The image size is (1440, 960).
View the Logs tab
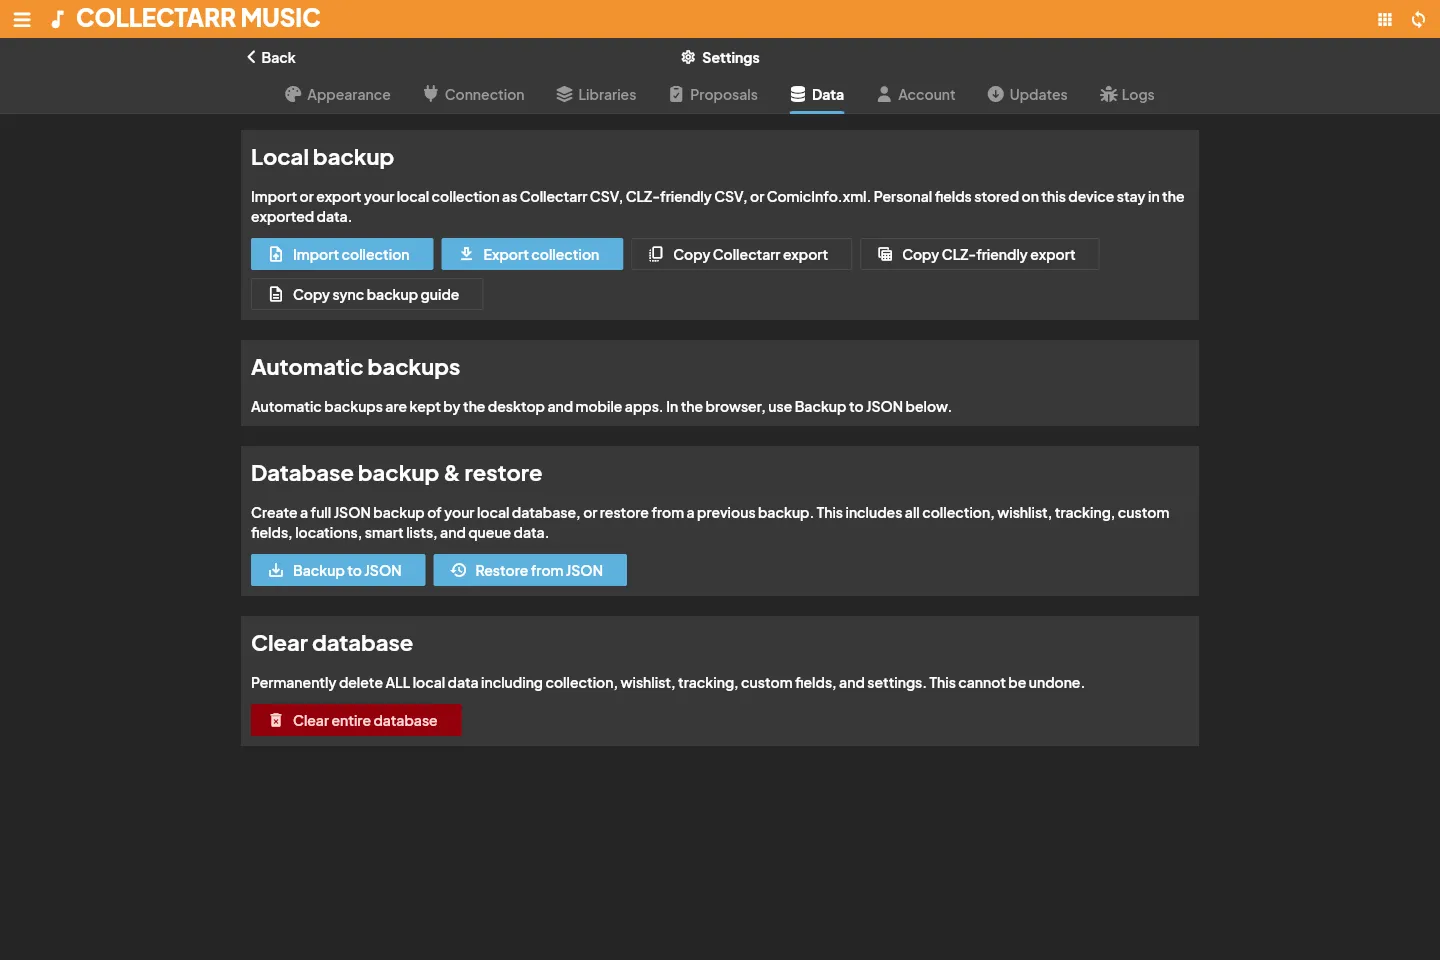click(1127, 94)
